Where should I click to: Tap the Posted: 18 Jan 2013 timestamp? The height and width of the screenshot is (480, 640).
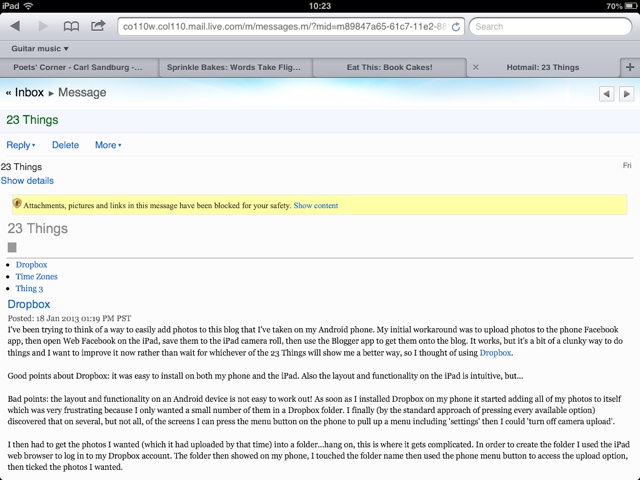coord(69,318)
